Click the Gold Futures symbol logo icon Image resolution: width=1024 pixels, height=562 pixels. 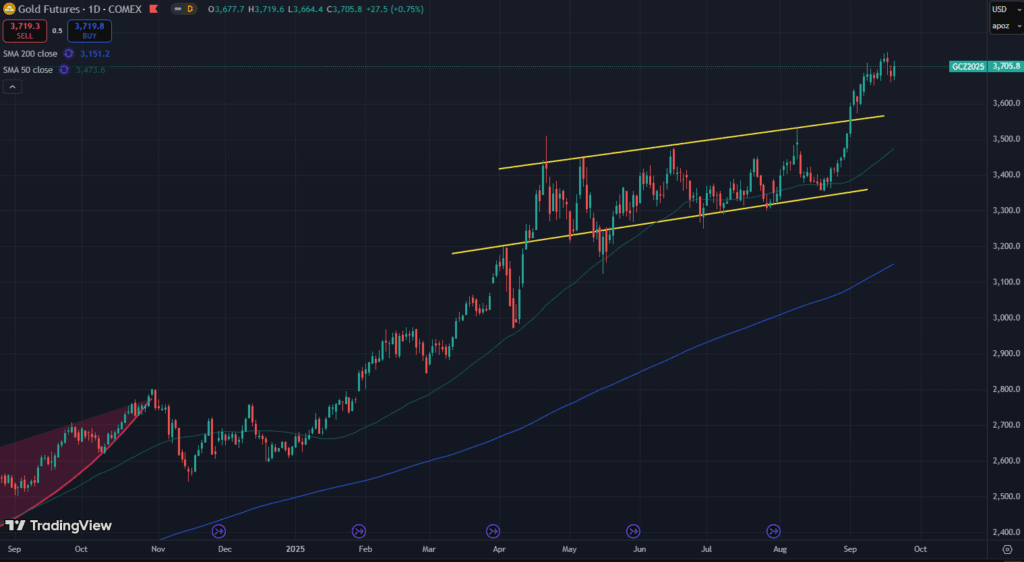pos(10,8)
